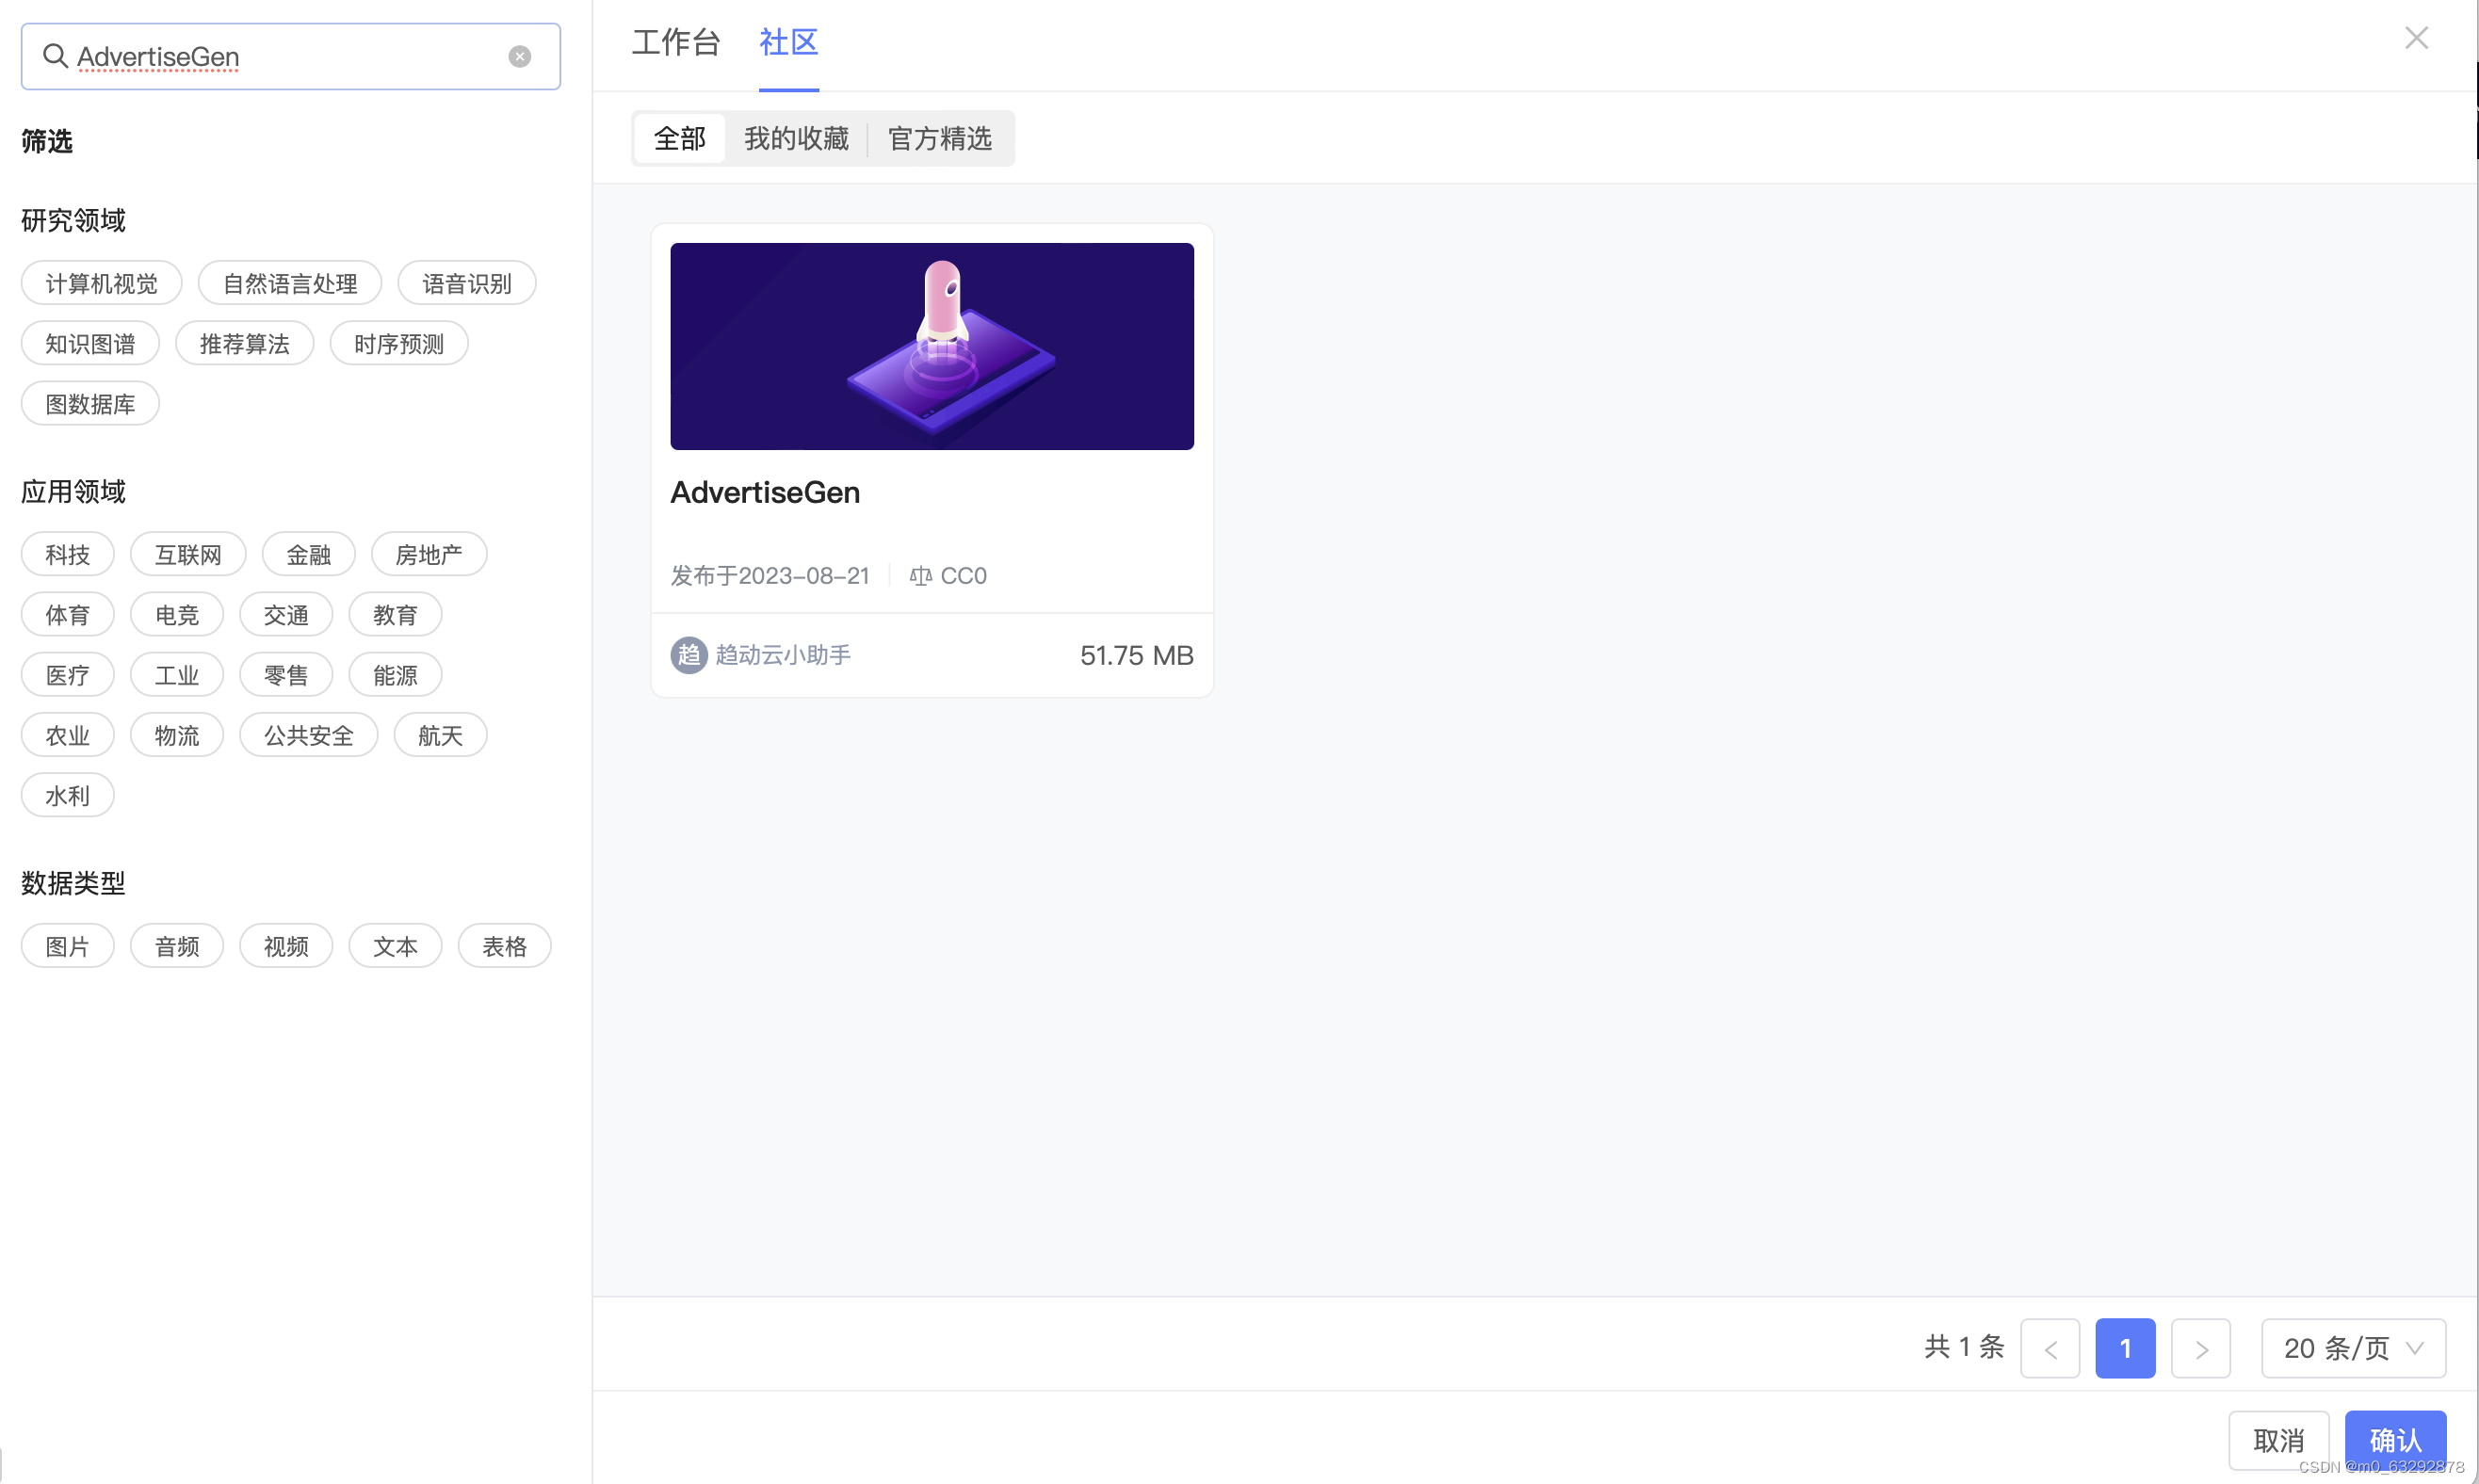Clear the AdvertiseGen search text
Screen dimensions: 2479x1484
point(519,57)
